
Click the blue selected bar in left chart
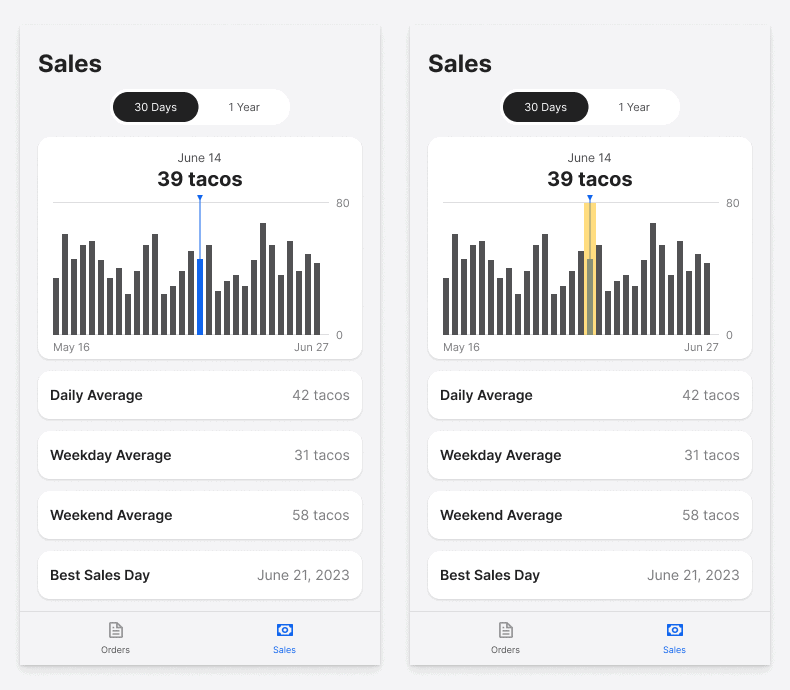[x=200, y=297]
